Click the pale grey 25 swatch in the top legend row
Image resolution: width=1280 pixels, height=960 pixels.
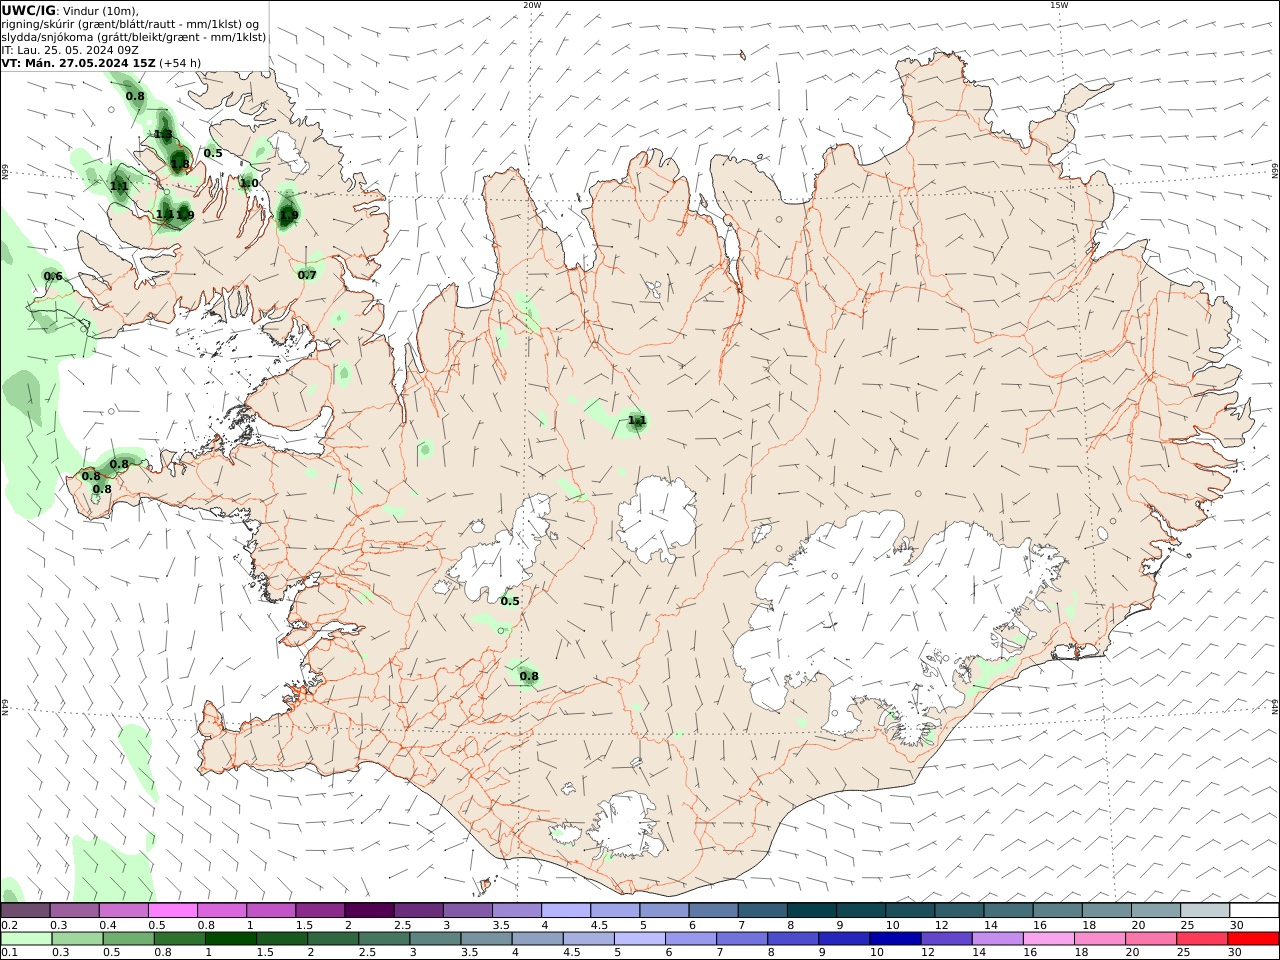(1204, 911)
